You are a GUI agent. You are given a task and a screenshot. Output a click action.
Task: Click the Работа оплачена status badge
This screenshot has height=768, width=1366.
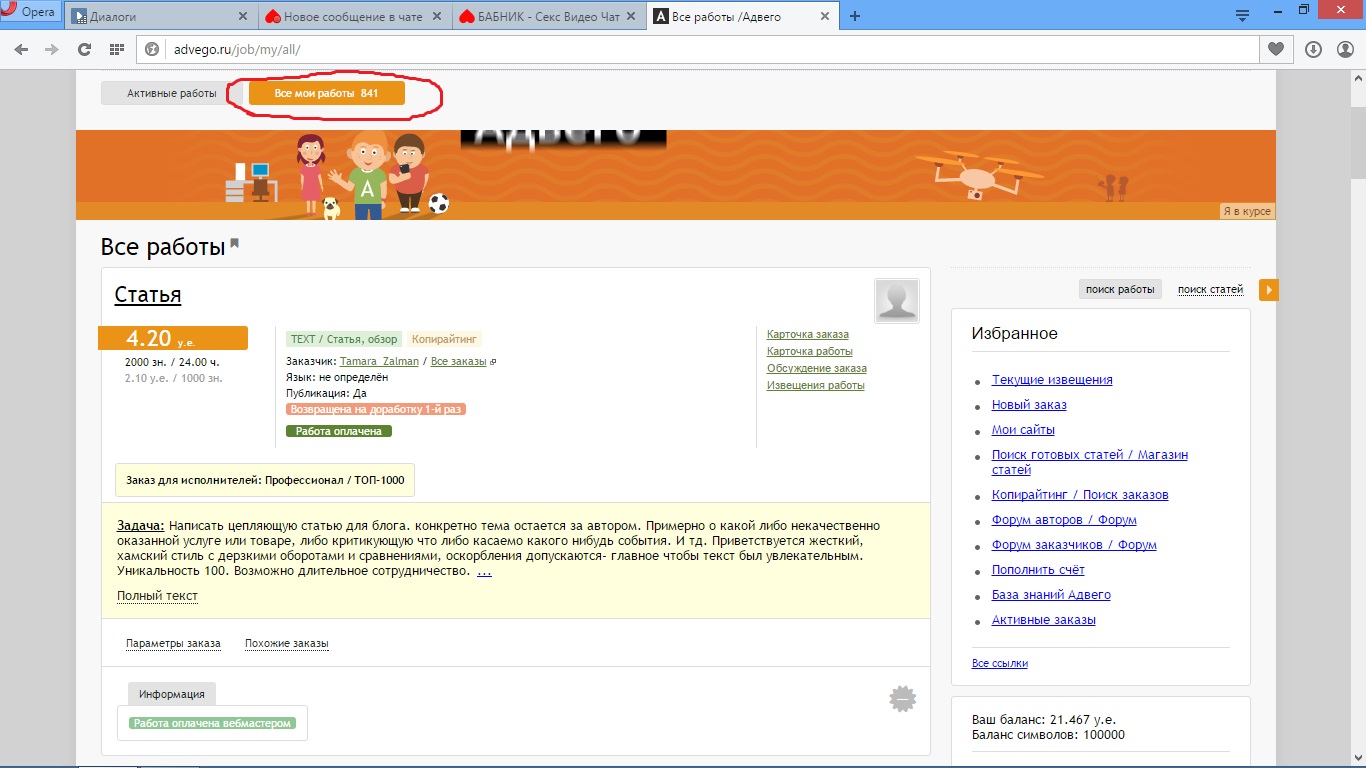pyautogui.click(x=339, y=431)
